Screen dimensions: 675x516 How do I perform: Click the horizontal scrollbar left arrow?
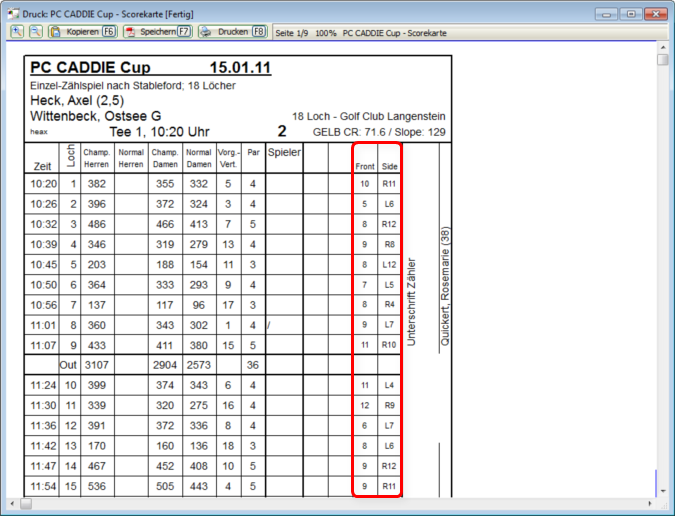[12, 503]
